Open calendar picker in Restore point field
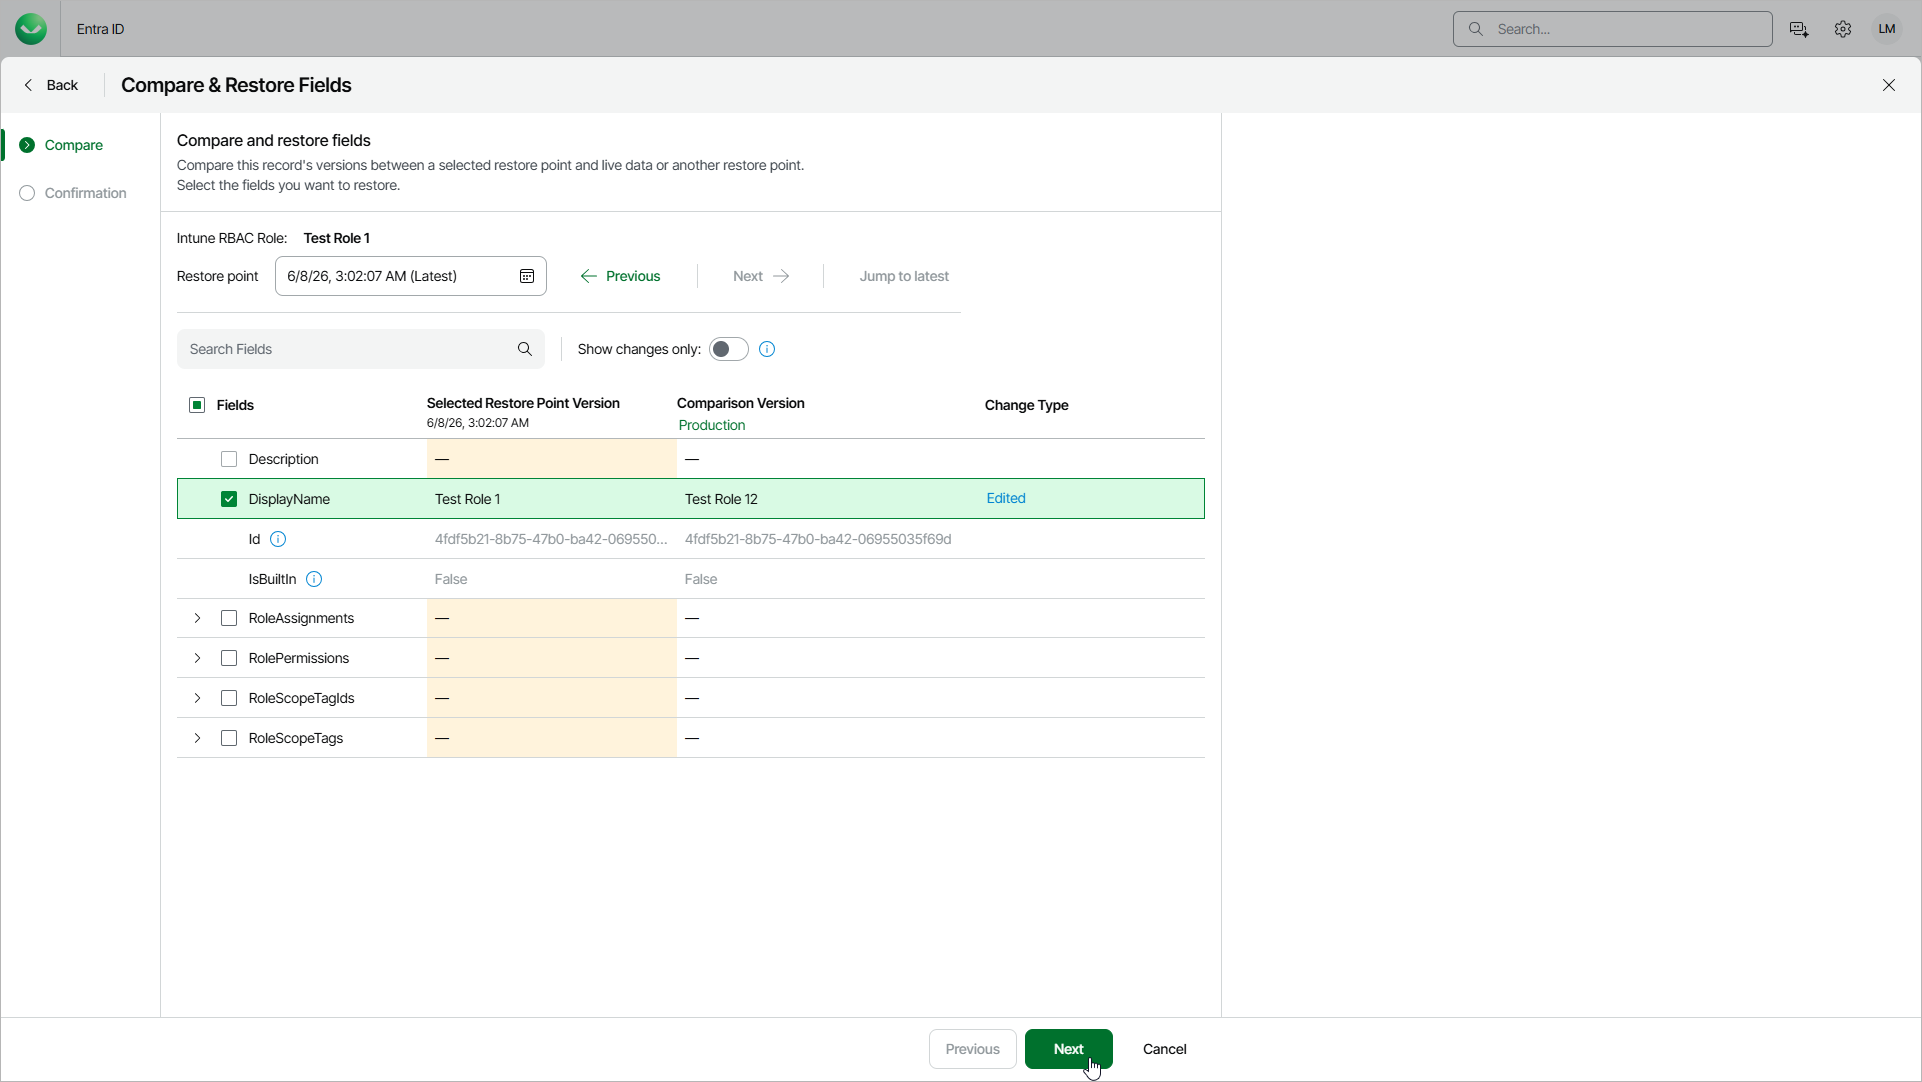 (x=527, y=276)
